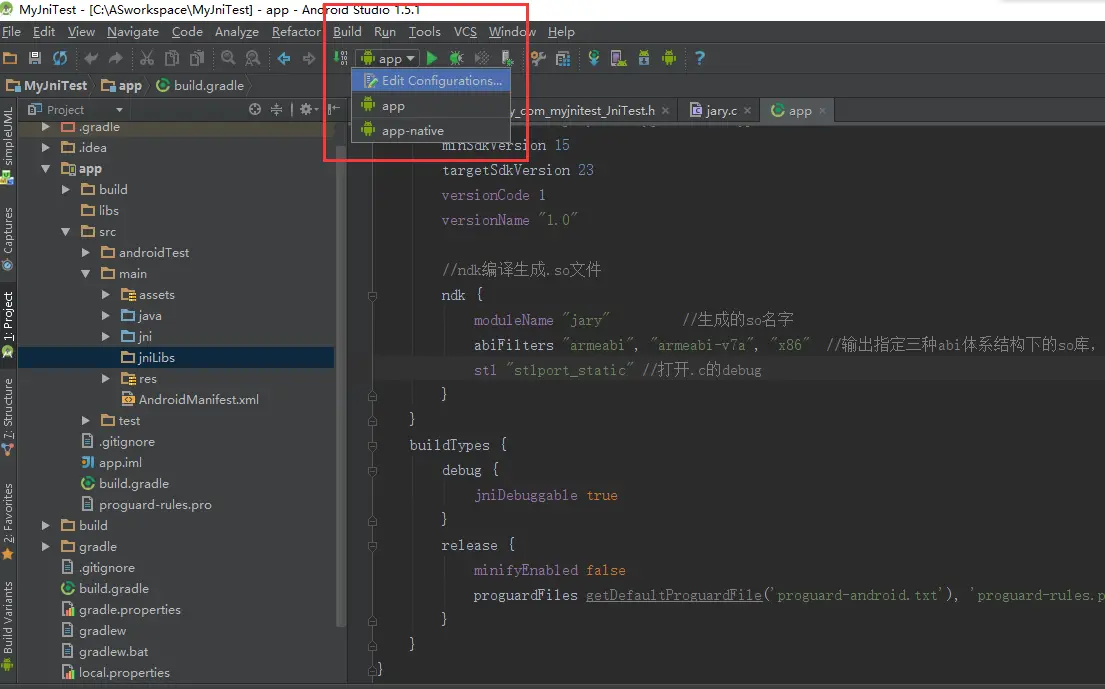
Task: Click the Cut scissors icon
Action: 147,58
